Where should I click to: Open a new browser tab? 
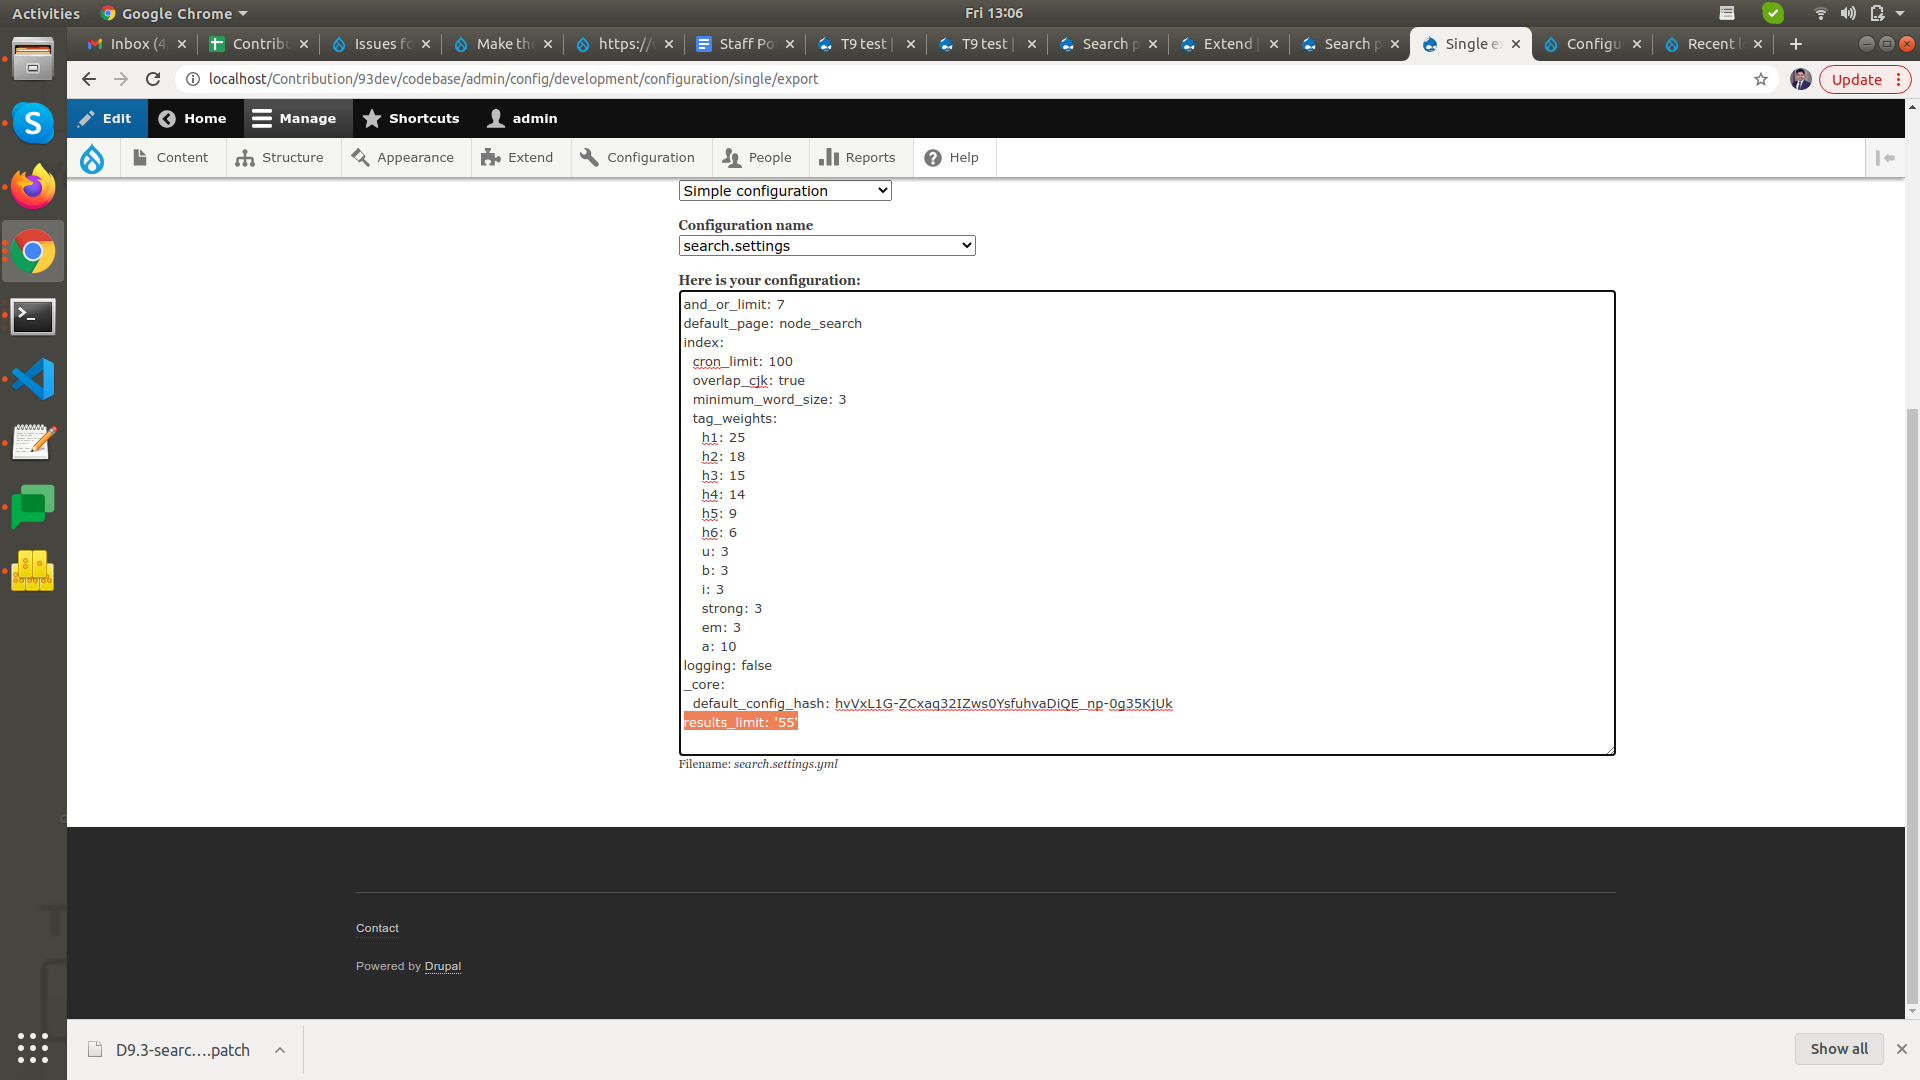(1796, 44)
